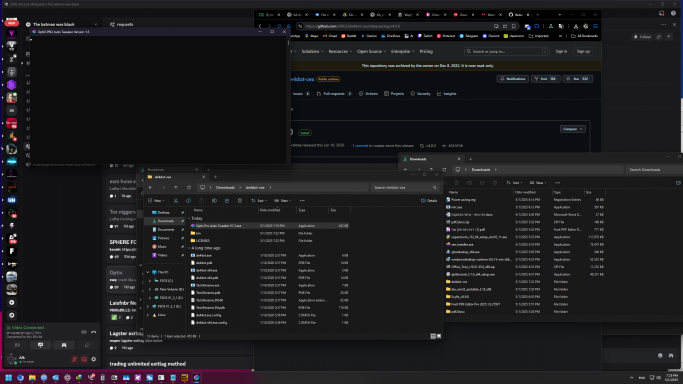The image size is (683, 384).
Task: Add a server in Discord sidebar
Action: pyautogui.click(x=12, y=303)
